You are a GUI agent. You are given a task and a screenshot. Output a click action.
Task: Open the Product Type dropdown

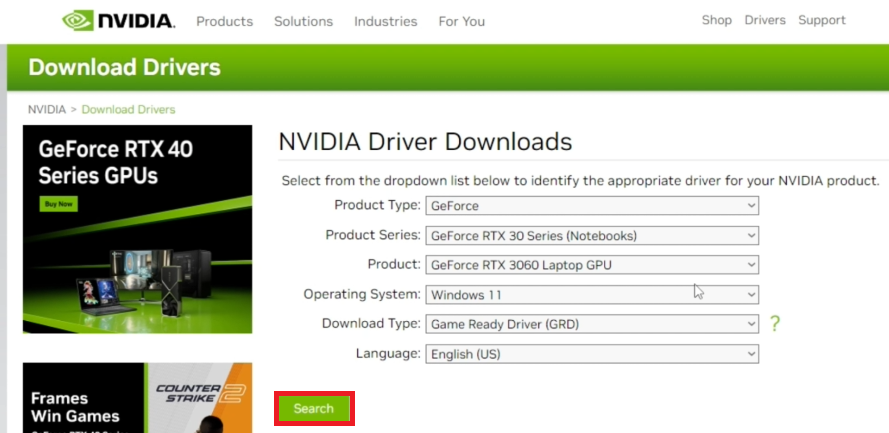coord(592,206)
